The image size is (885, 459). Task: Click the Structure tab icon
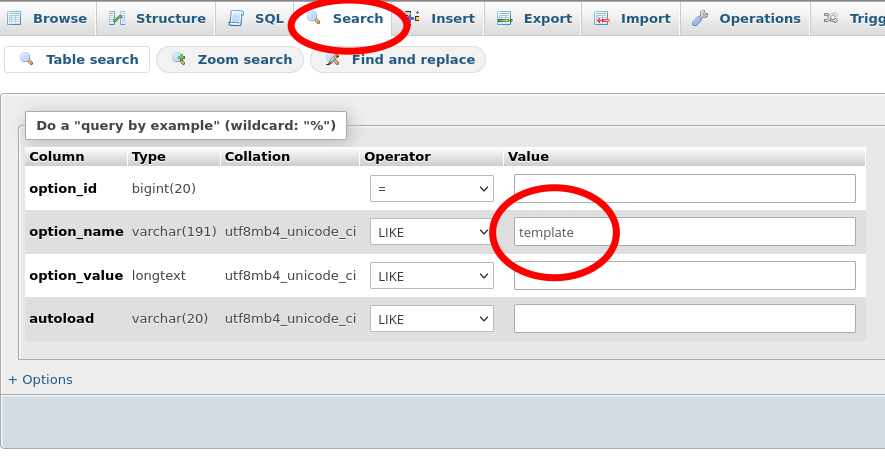click(117, 18)
